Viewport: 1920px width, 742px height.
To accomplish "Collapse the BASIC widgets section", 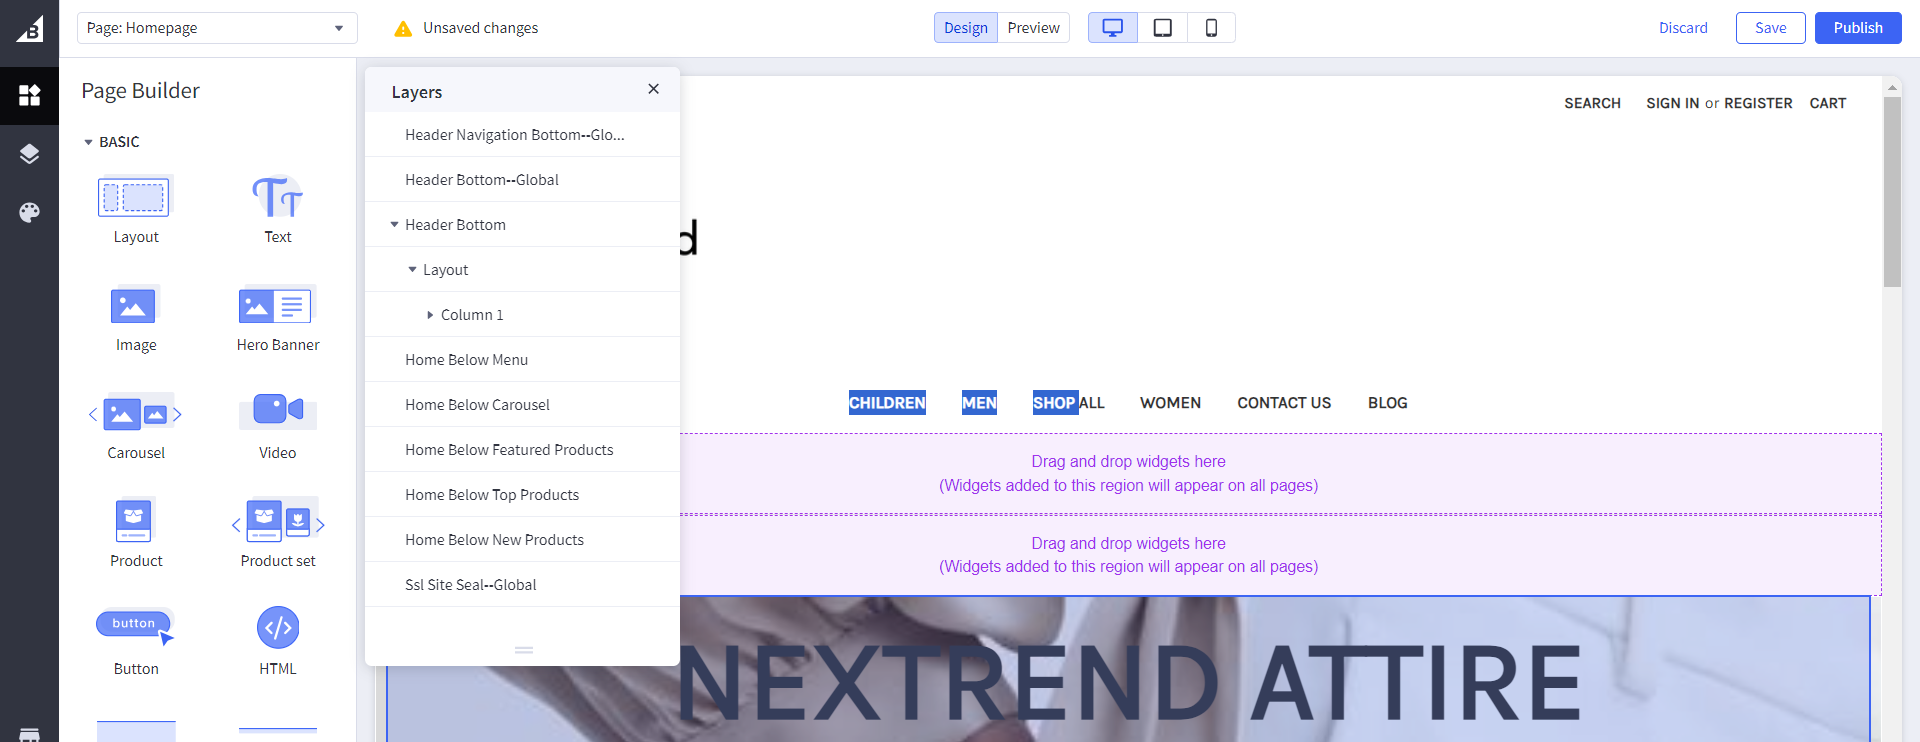I will click(x=88, y=142).
